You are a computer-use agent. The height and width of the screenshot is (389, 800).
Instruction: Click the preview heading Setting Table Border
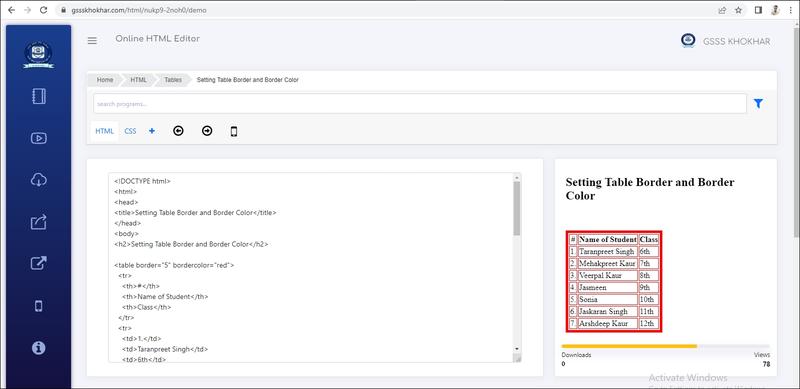(649, 189)
